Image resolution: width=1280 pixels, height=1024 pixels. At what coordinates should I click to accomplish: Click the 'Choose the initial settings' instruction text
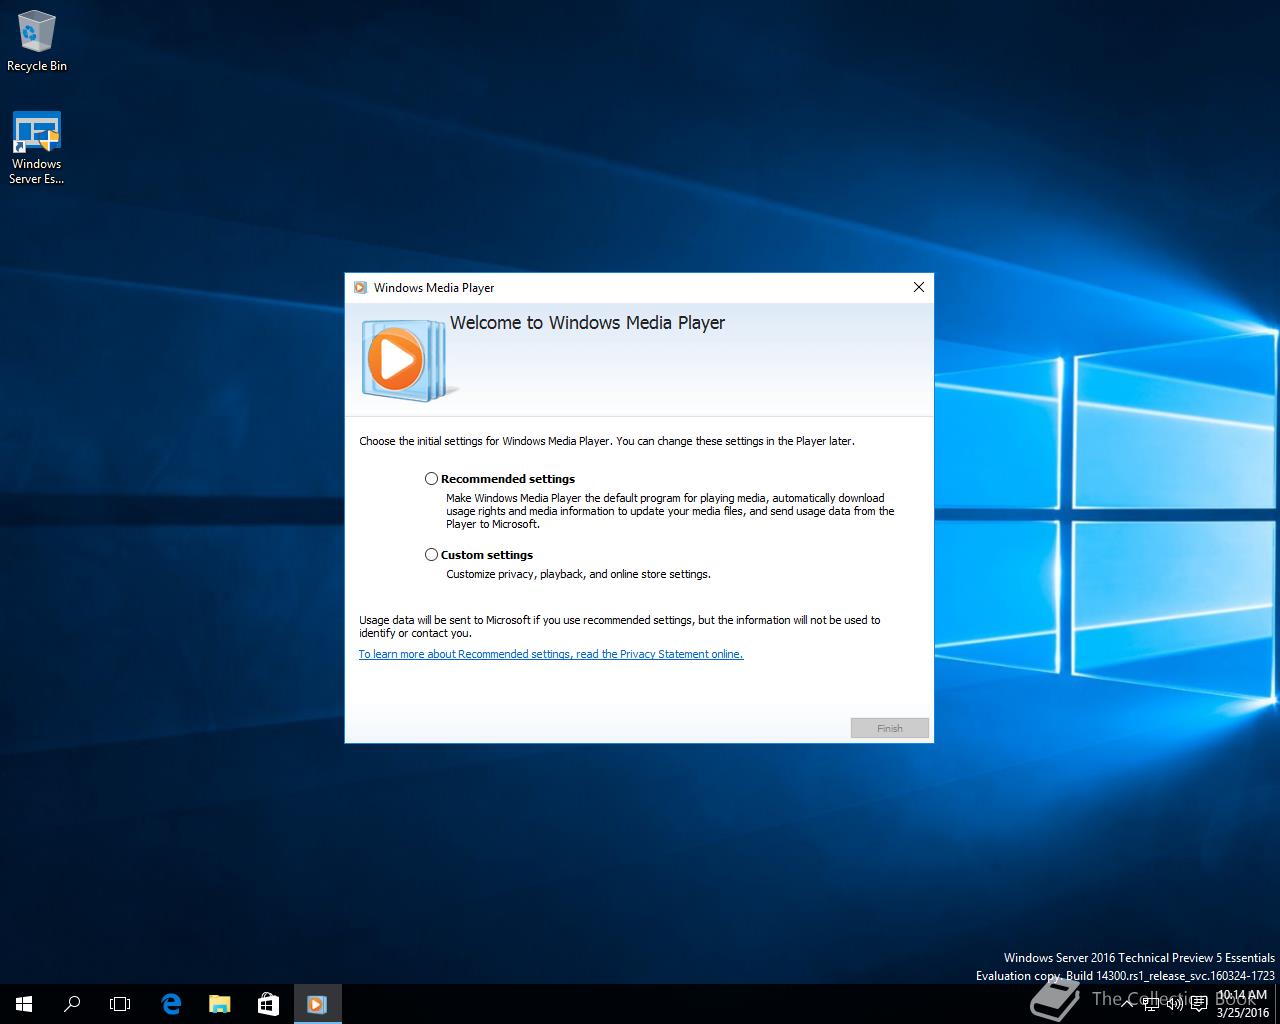coord(607,441)
